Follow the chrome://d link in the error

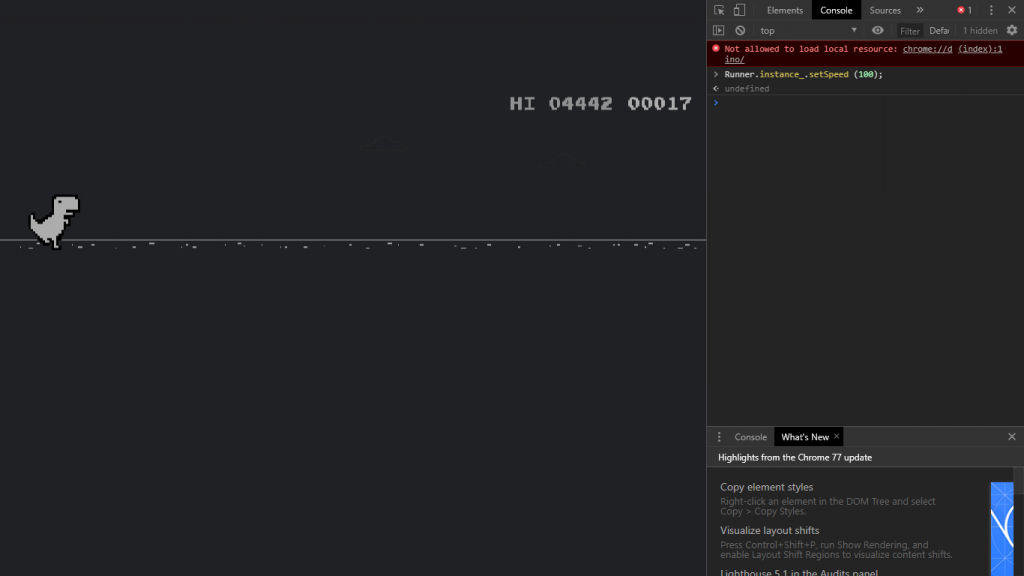pos(927,49)
